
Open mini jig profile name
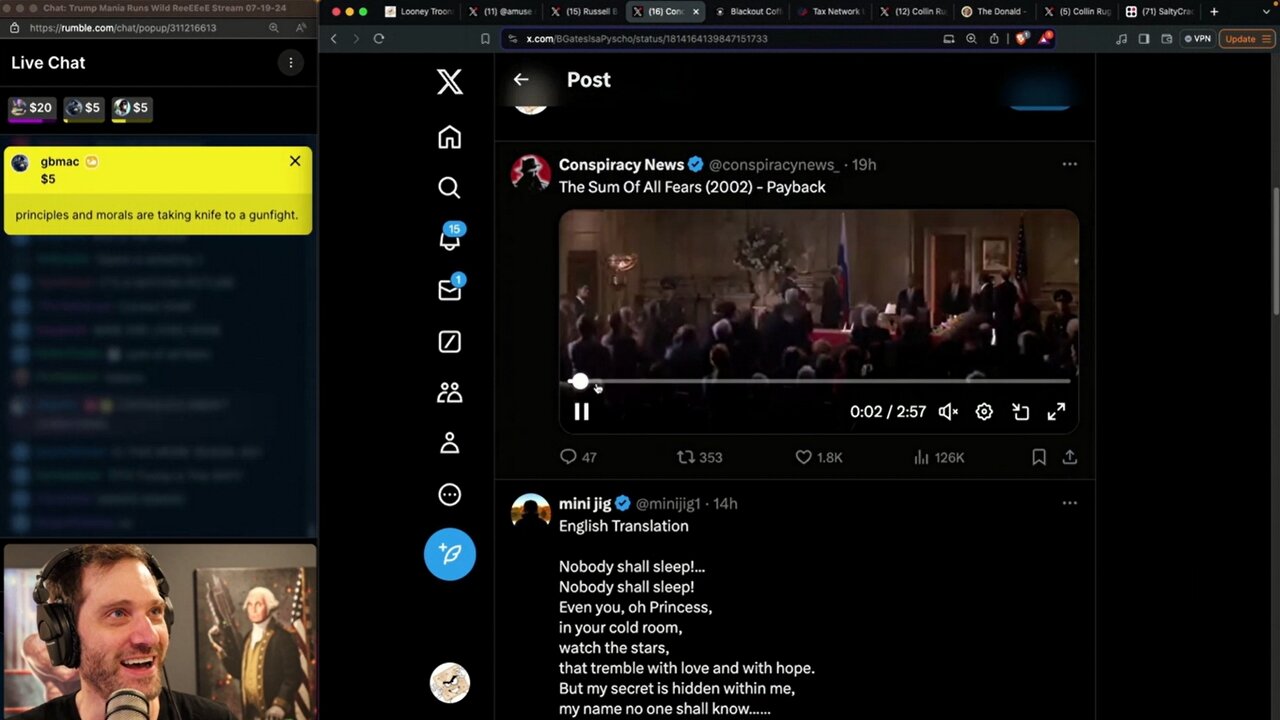(x=584, y=504)
